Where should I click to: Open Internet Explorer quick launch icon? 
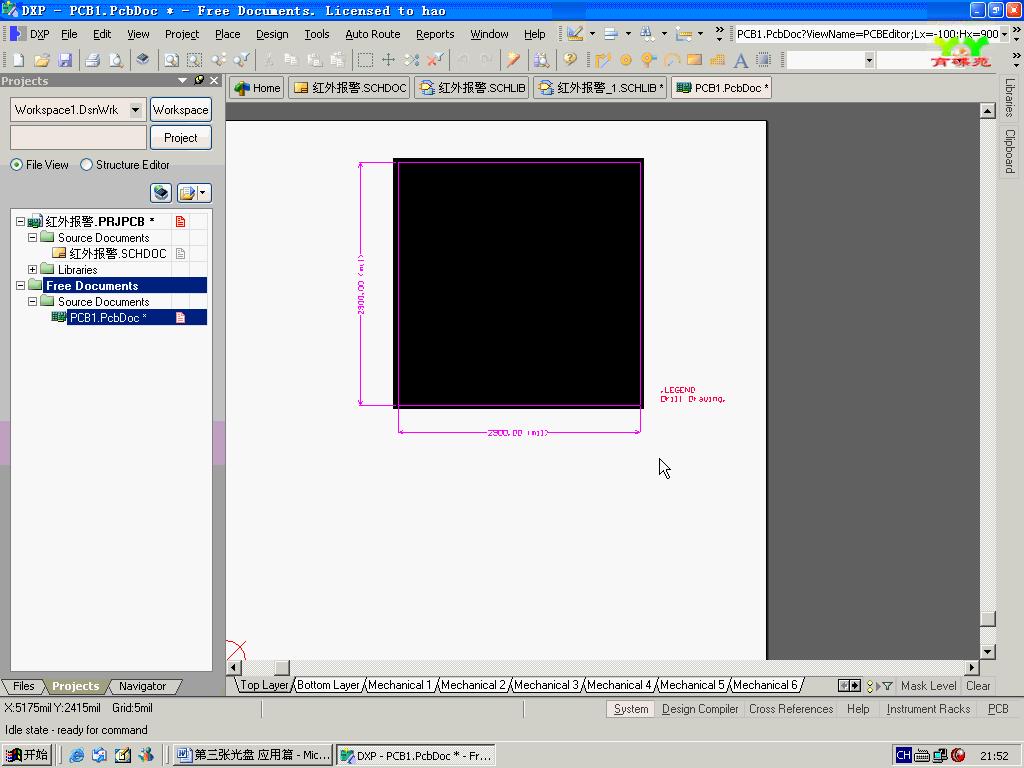76,755
